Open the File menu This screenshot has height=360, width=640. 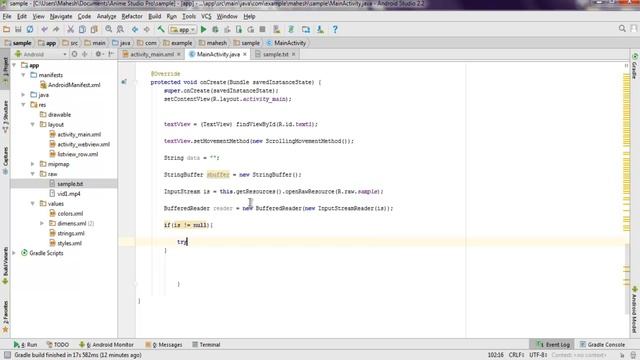[7, 16]
